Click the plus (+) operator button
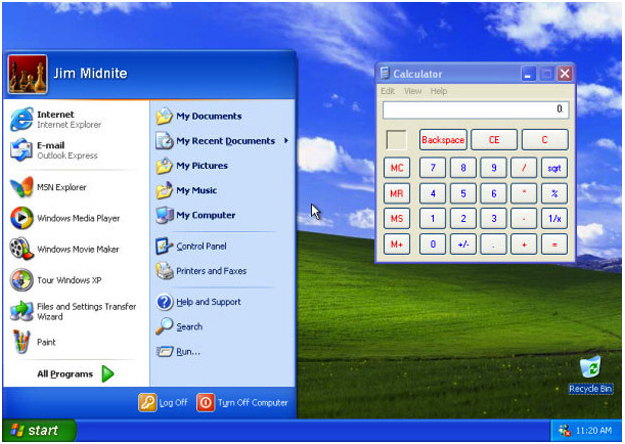Screen dimensions: 625x444 pyautogui.click(x=524, y=244)
